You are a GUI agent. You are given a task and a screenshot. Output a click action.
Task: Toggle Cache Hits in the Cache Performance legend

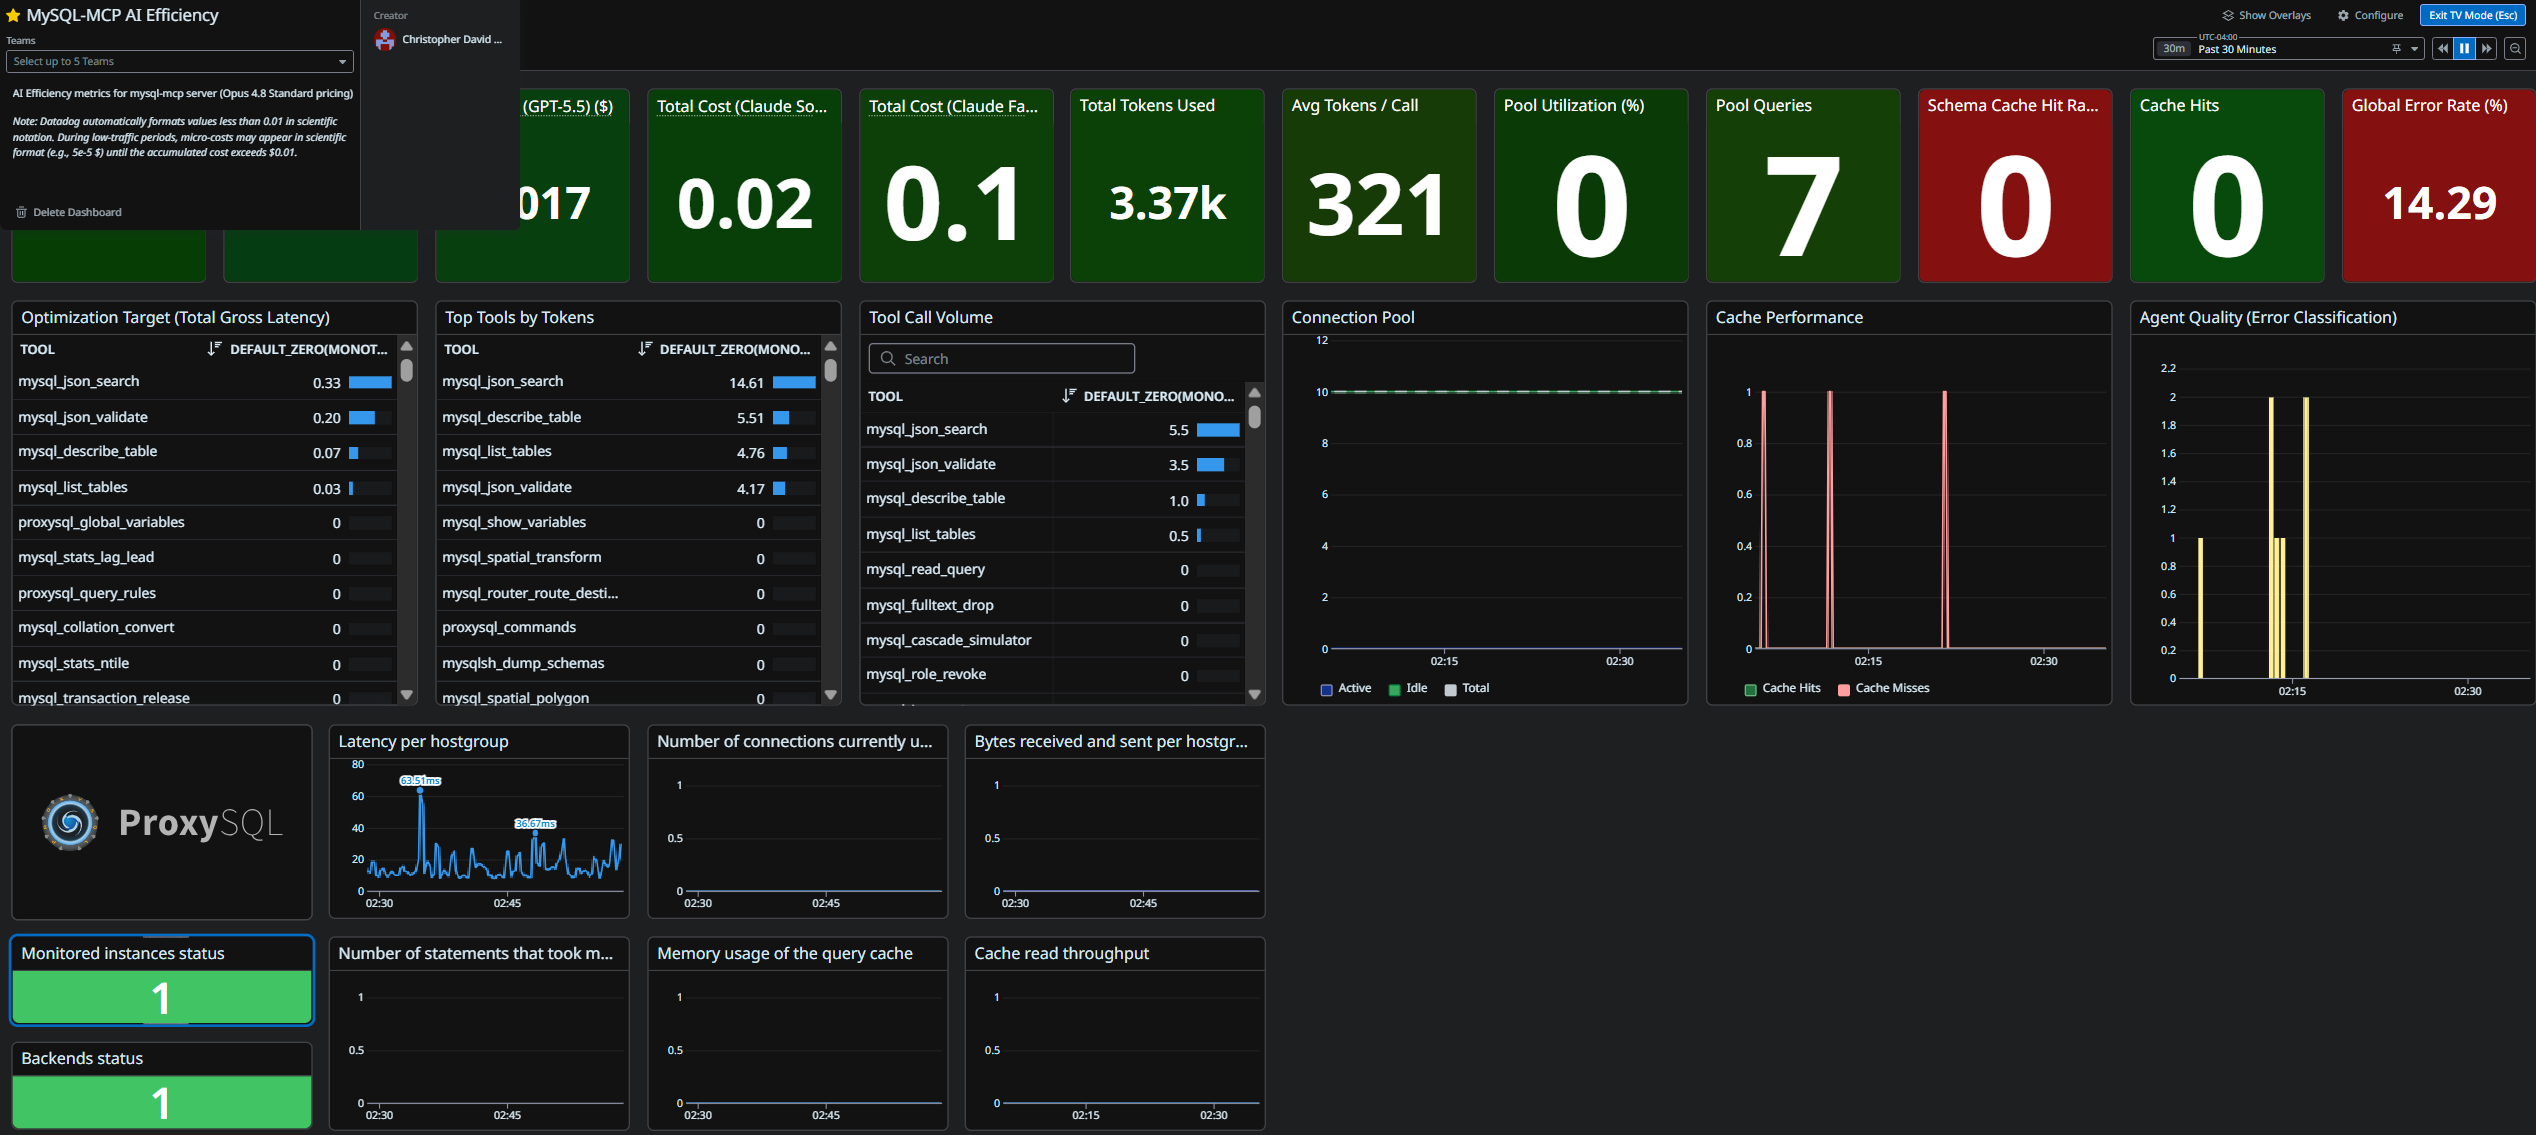click(x=1783, y=689)
